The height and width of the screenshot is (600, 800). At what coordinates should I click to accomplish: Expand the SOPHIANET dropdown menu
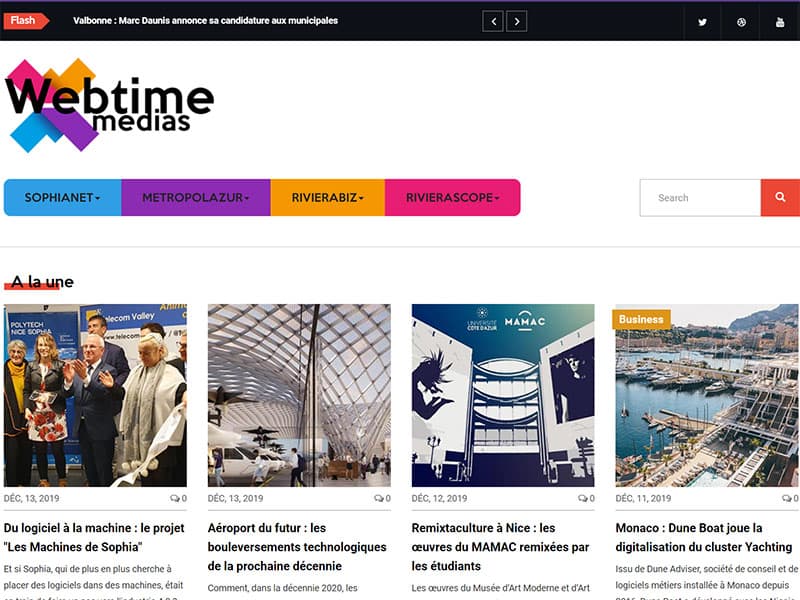tap(62, 198)
